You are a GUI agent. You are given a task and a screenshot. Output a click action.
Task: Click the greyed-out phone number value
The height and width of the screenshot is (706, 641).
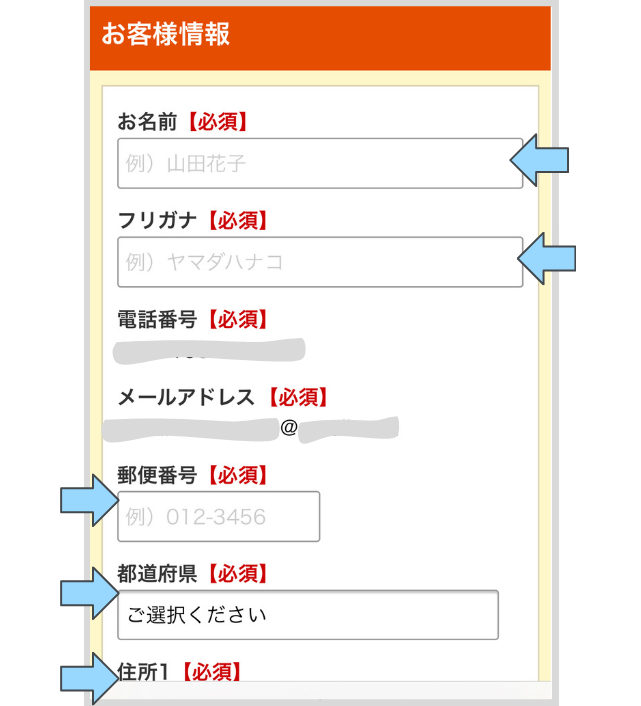point(209,351)
